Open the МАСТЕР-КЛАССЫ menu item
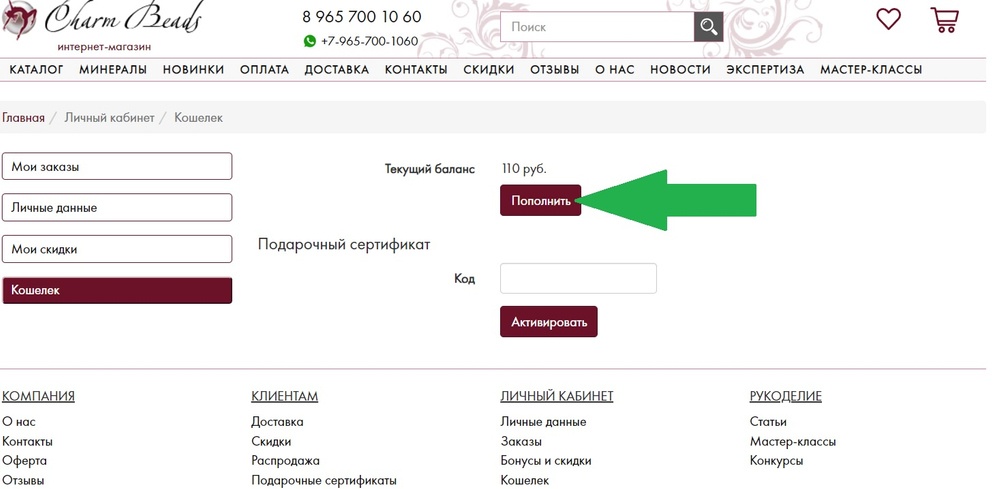Screen dimensions: 1000x489 point(871,70)
